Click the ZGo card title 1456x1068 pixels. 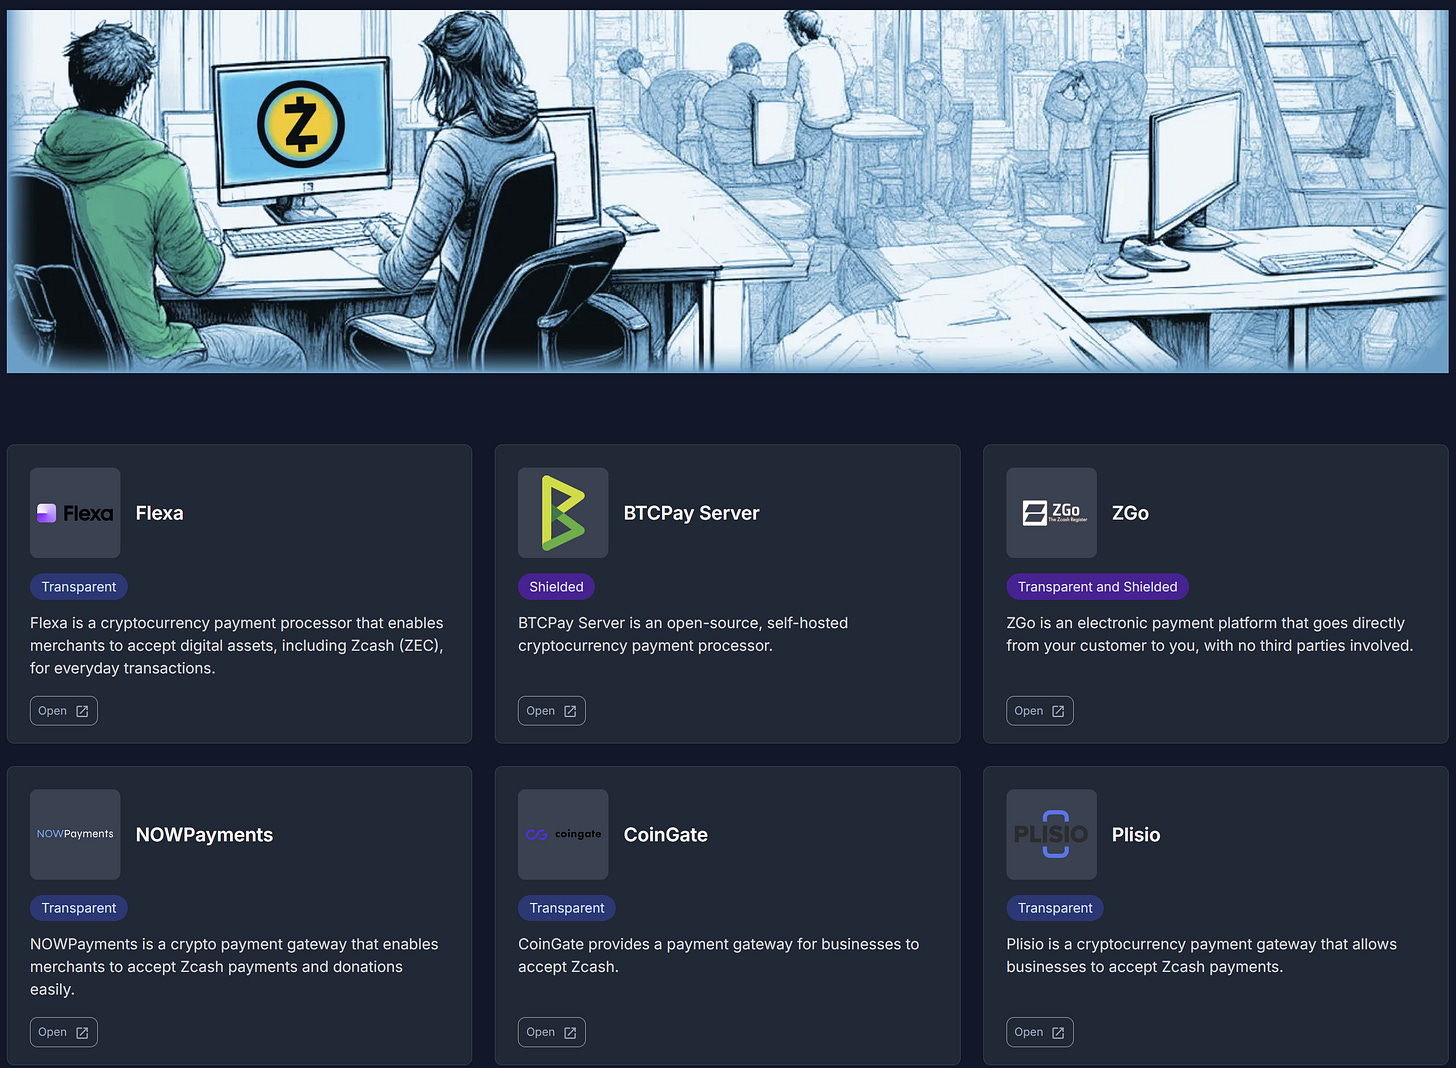click(1130, 513)
